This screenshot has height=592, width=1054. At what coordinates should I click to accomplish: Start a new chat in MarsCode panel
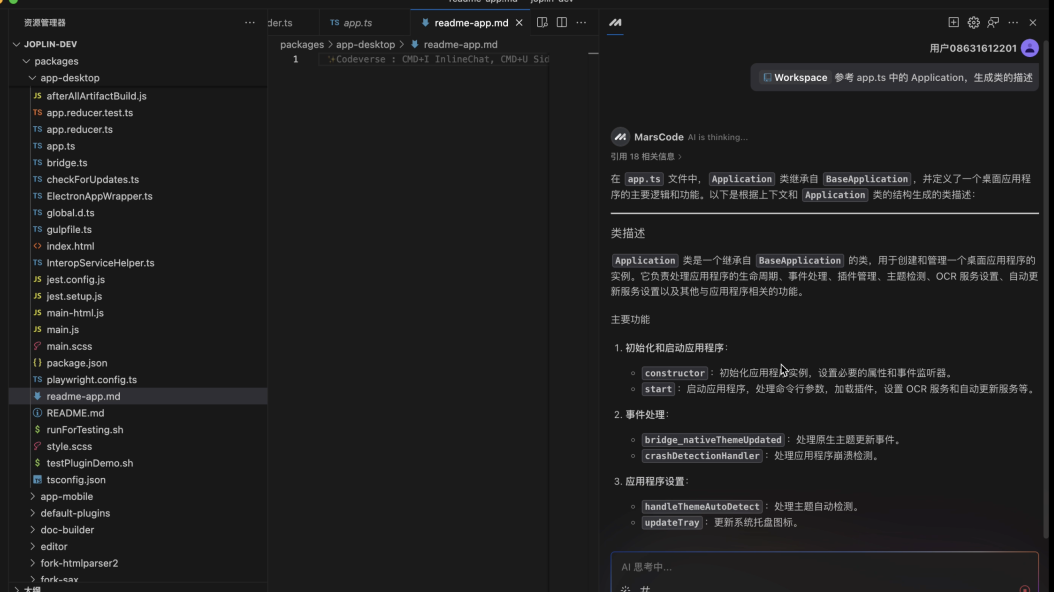pos(953,22)
